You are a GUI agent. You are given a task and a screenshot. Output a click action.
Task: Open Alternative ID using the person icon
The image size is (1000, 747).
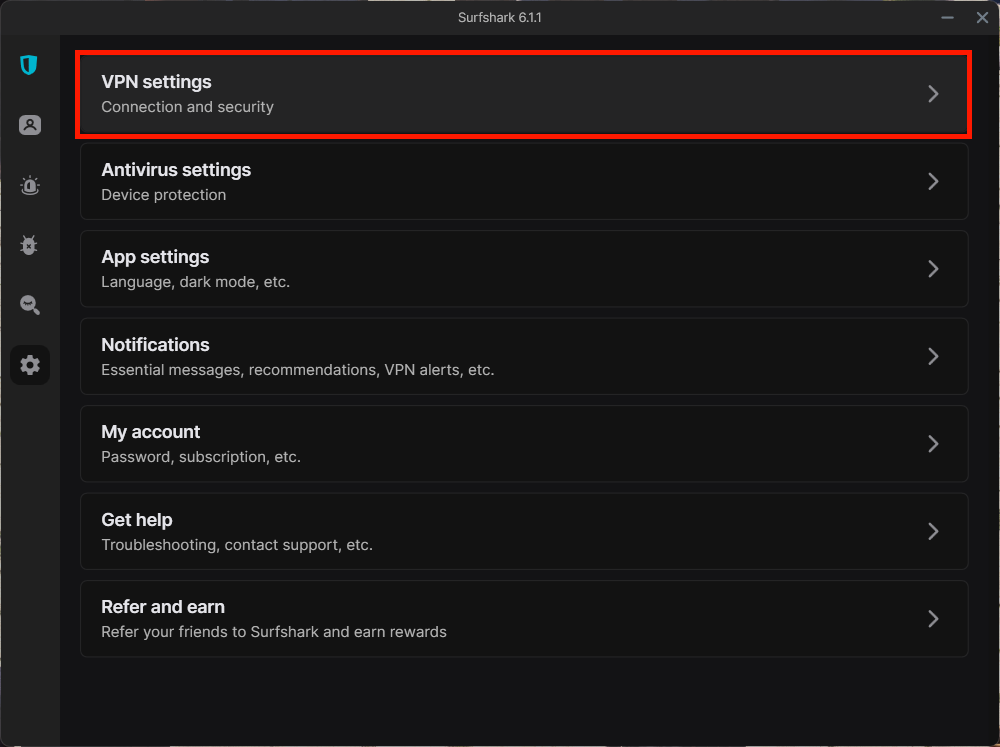tap(30, 125)
